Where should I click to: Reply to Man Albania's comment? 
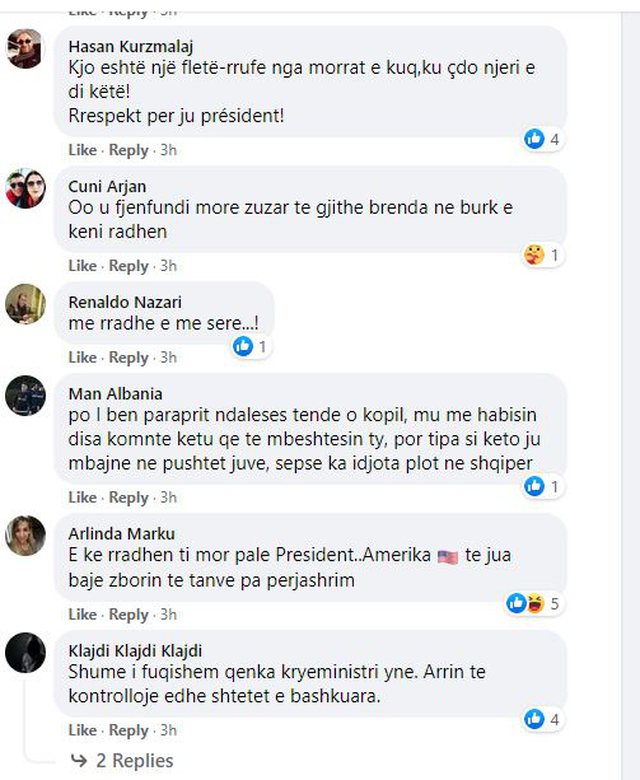[x=128, y=498]
